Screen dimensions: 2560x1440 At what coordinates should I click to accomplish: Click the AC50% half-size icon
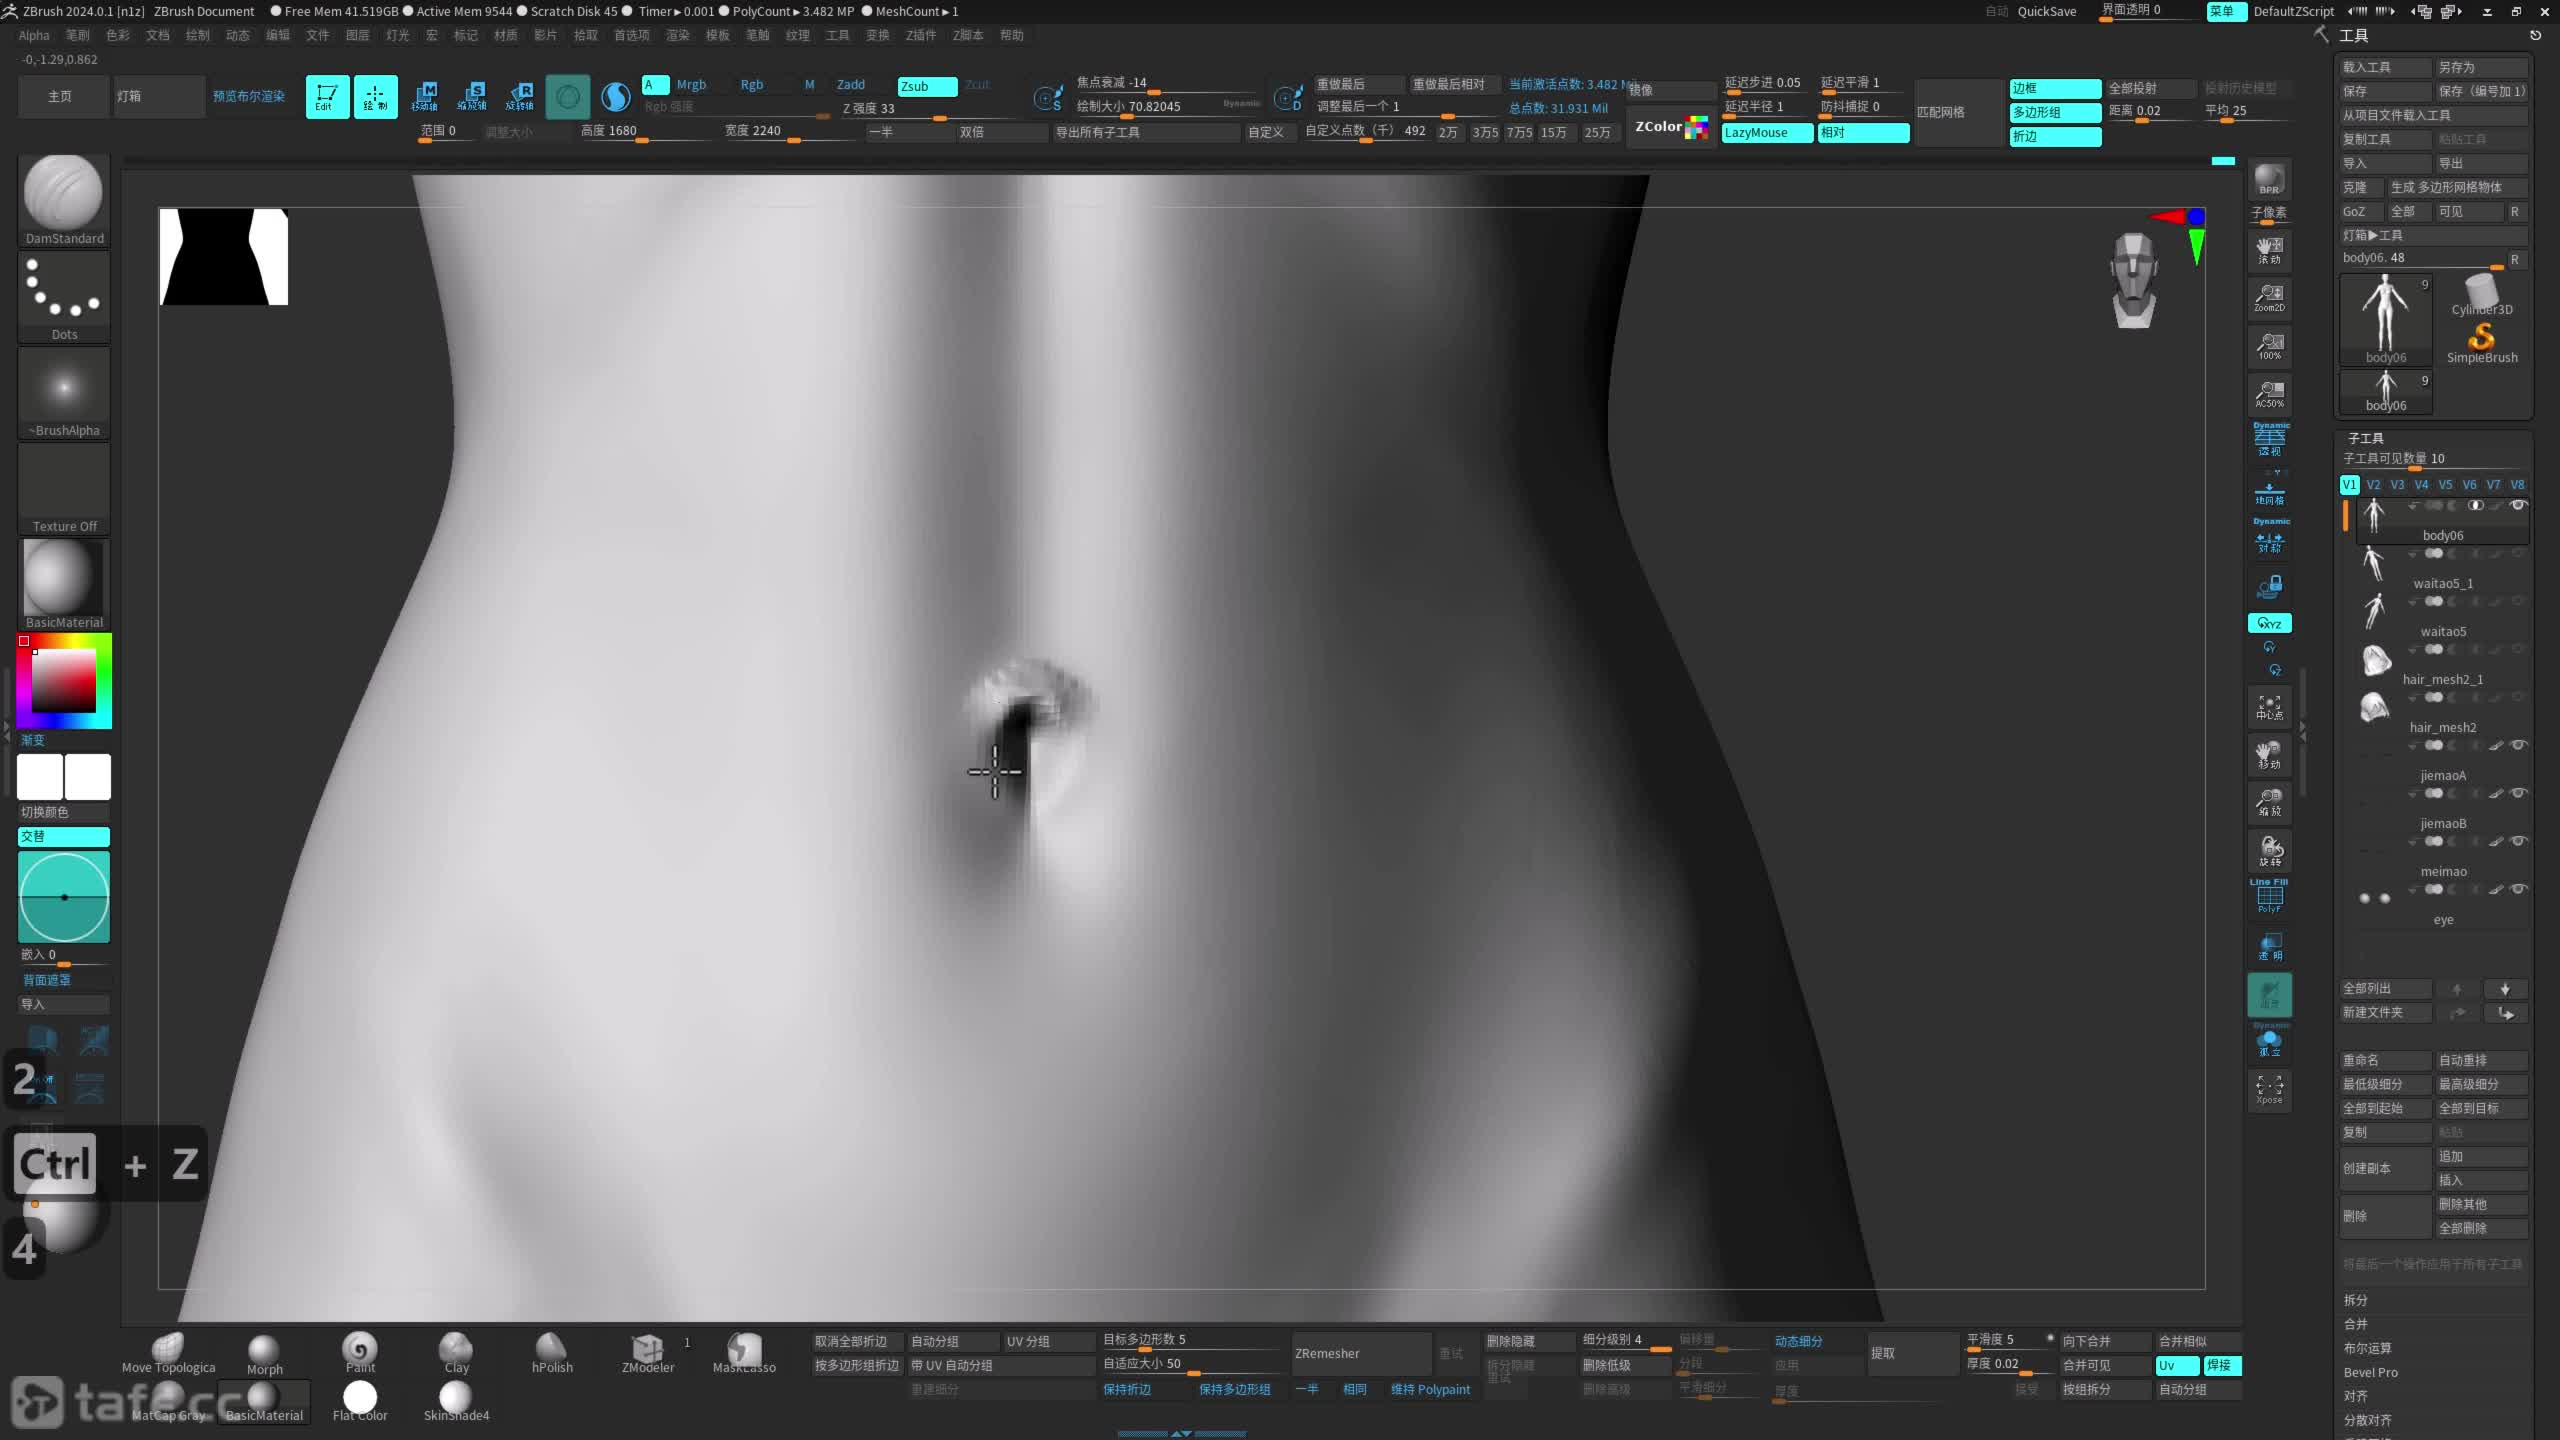point(2269,394)
